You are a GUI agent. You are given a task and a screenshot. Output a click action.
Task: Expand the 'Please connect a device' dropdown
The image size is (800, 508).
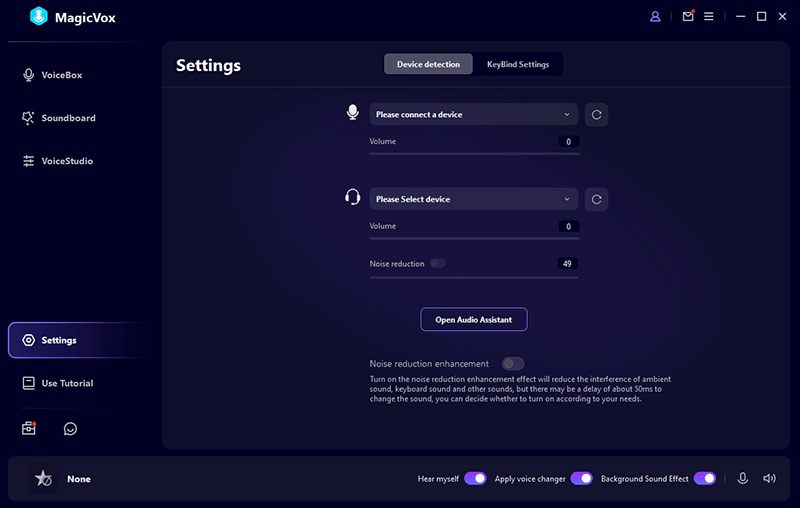(x=473, y=114)
